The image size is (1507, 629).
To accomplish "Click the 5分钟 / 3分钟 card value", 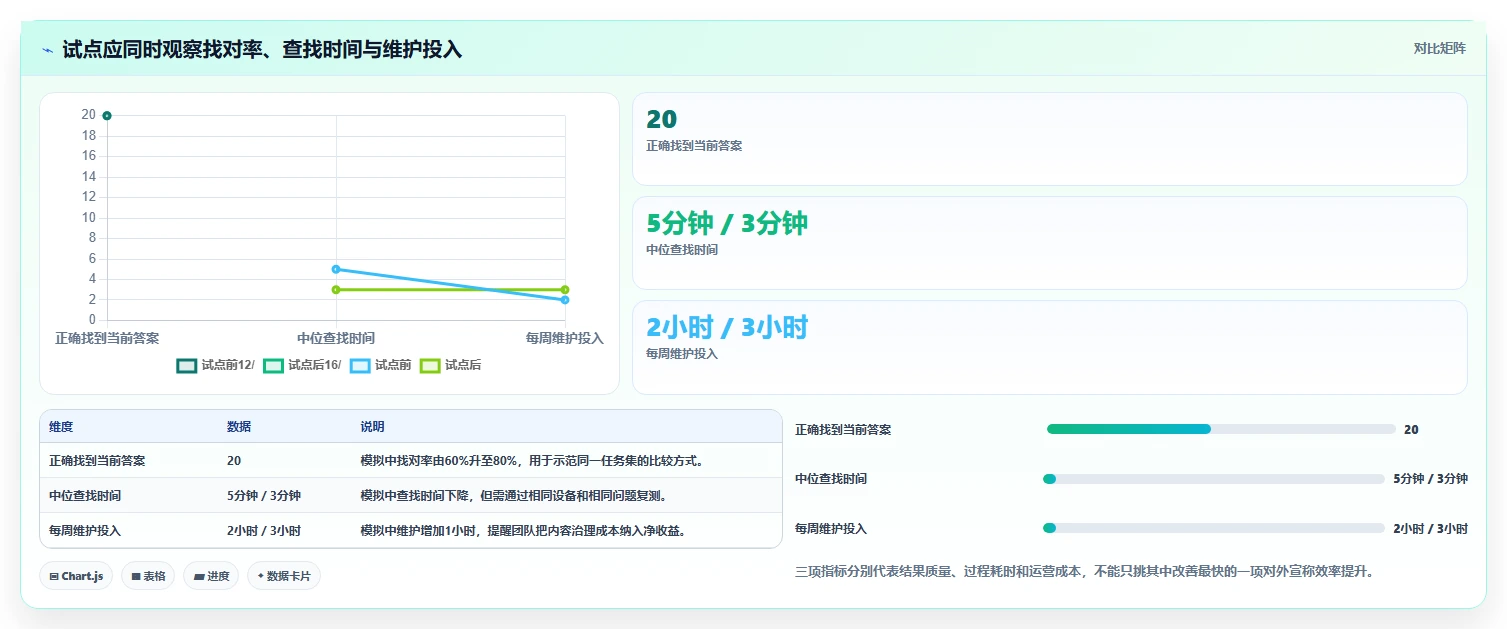I will (727, 223).
